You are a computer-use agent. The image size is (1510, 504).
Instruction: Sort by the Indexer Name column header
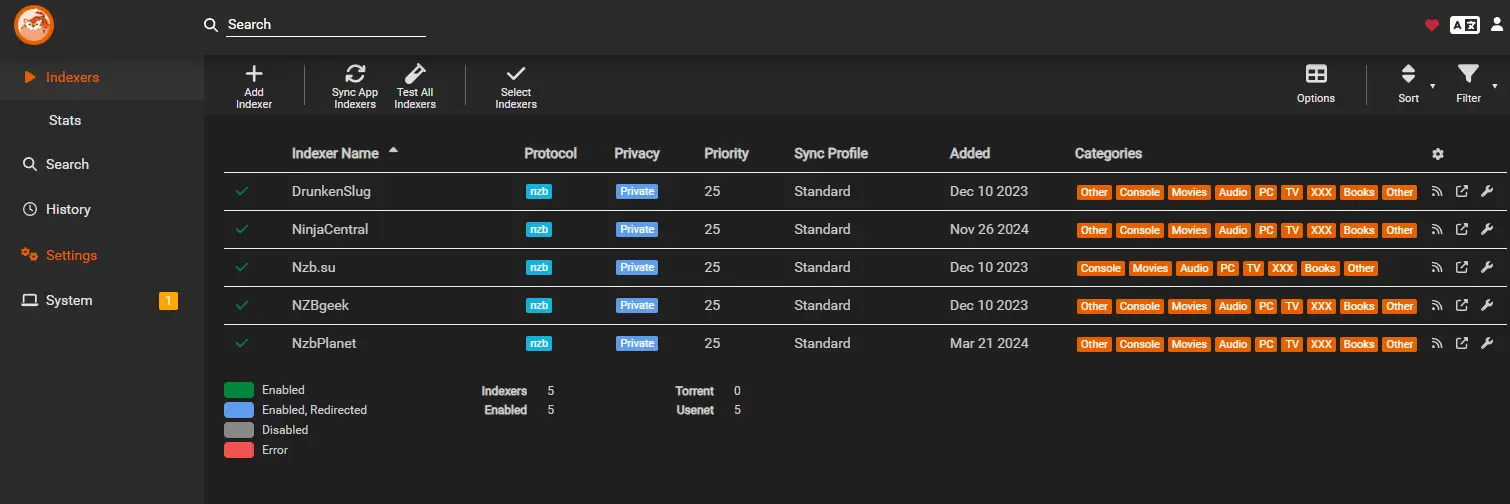tap(335, 153)
